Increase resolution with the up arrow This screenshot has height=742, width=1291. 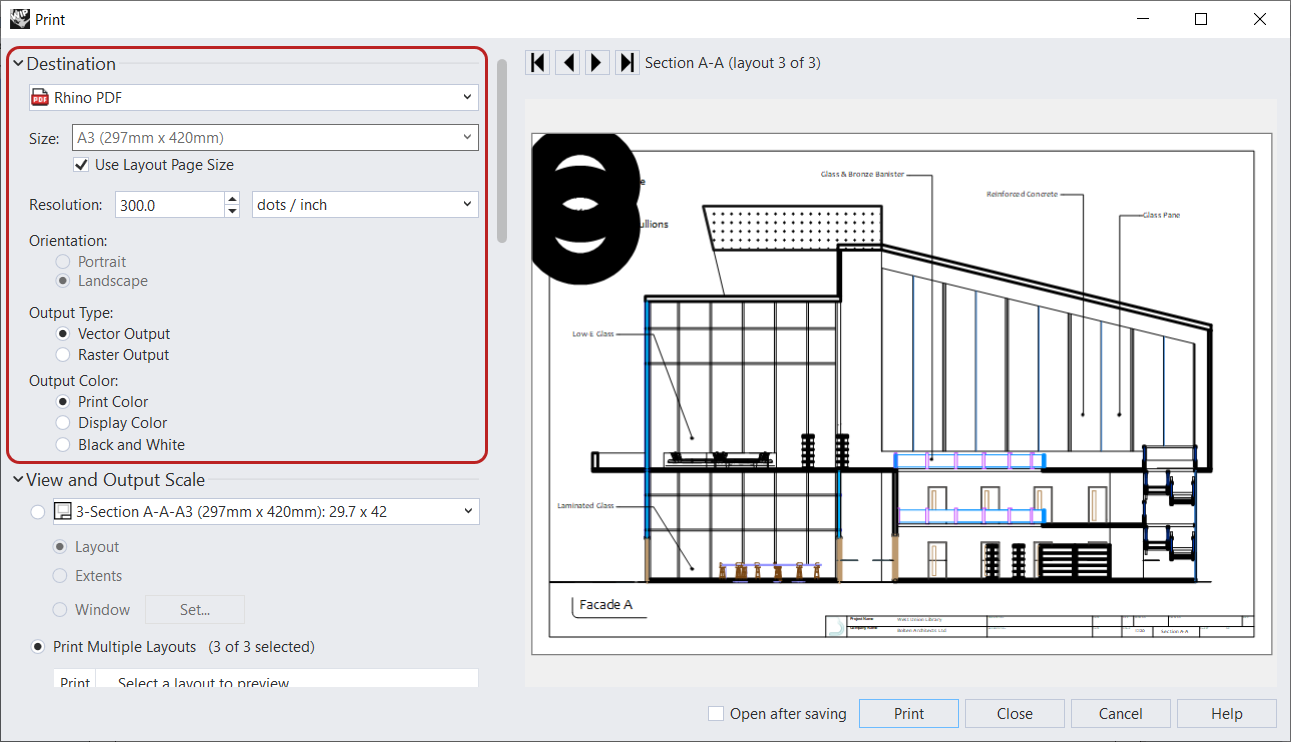pos(233,199)
